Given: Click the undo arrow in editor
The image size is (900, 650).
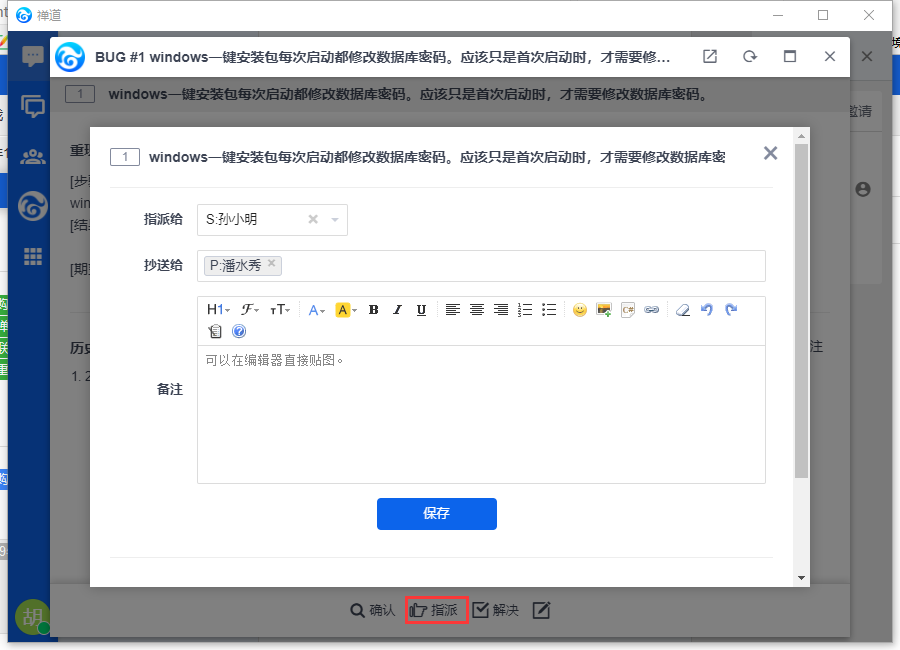Looking at the screenshot, I should (707, 310).
